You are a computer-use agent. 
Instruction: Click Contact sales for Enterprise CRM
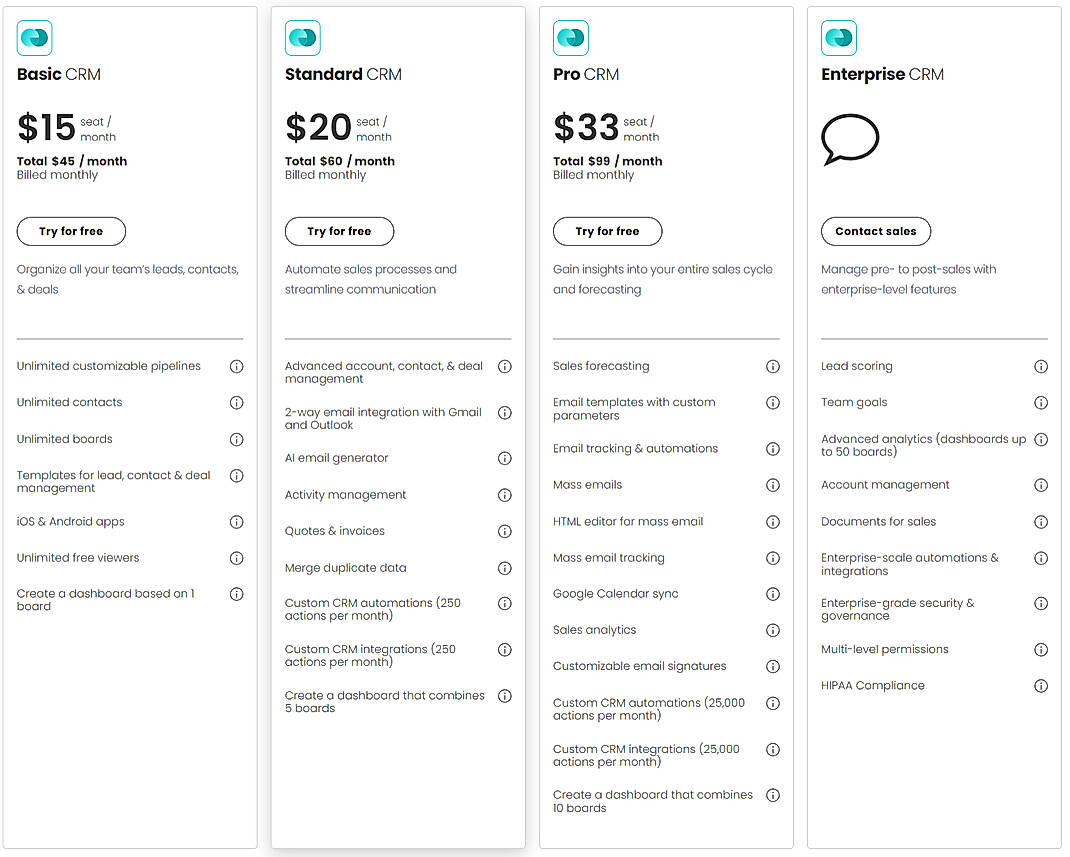(875, 231)
